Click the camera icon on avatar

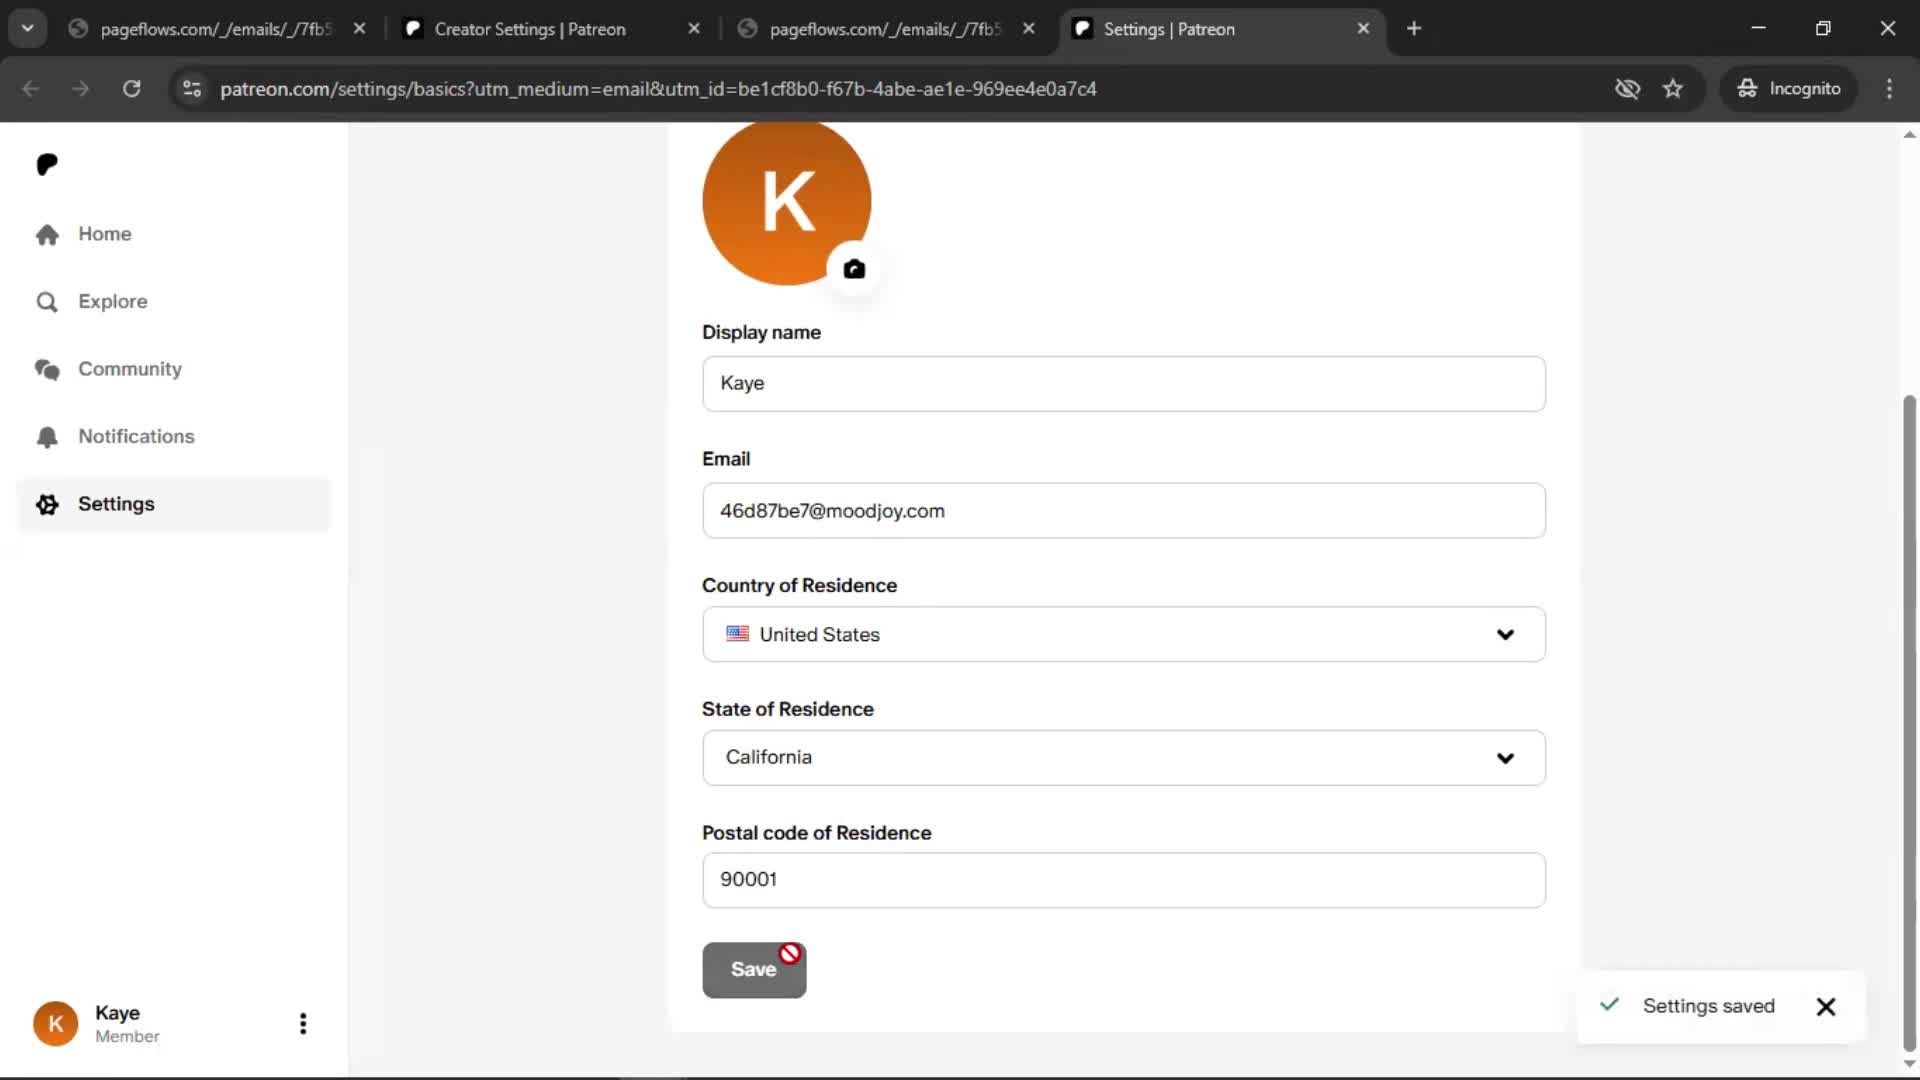pos(854,269)
